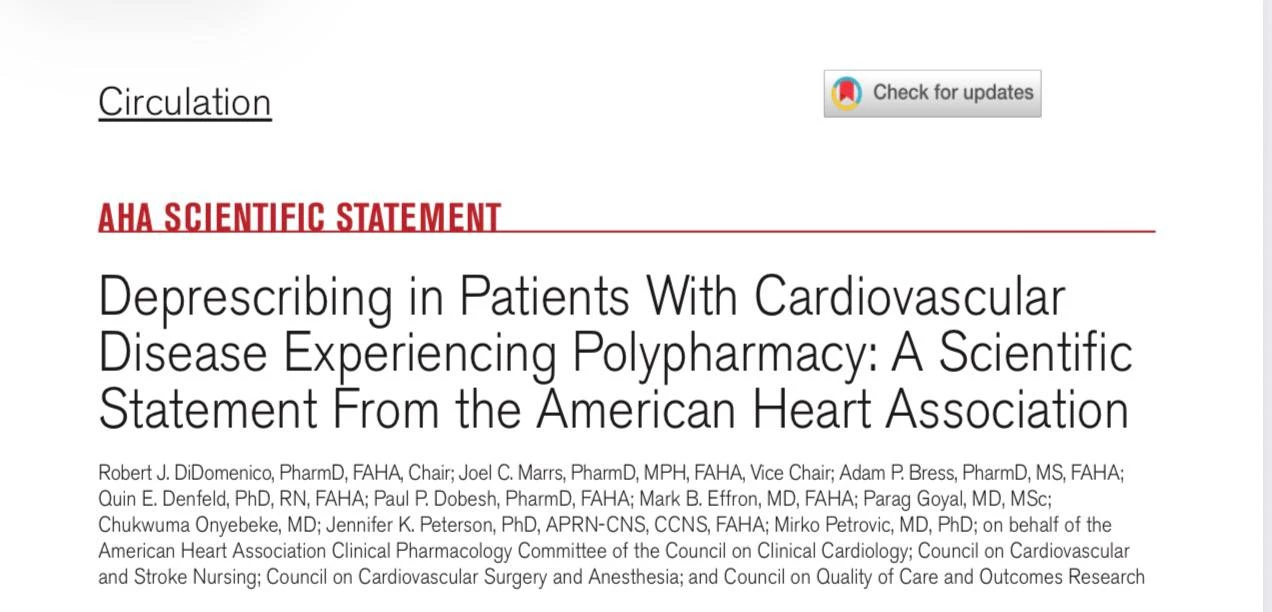This screenshot has width=1272, height=612.
Task: Click the Crossmark bookmark icon
Action: pos(847,93)
